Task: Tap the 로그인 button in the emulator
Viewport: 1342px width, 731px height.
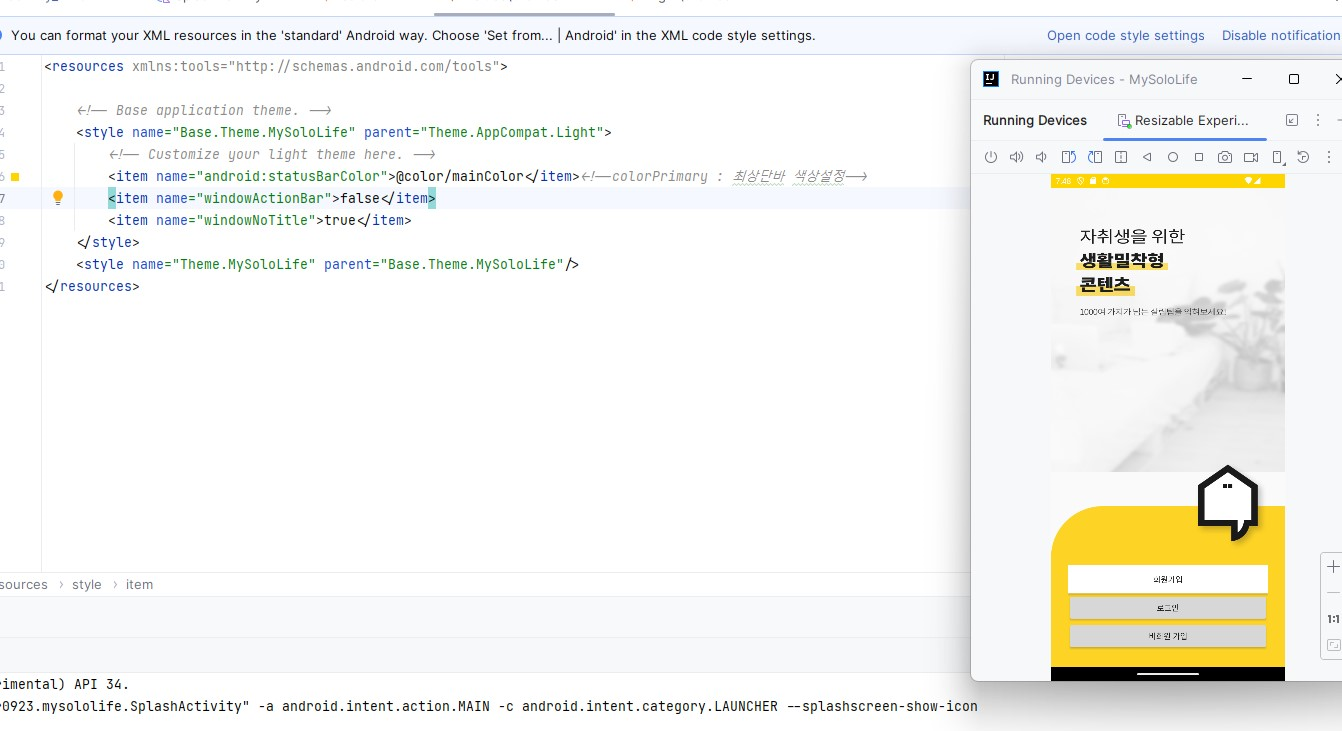Action: pyautogui.click(x=1168, y=608)
